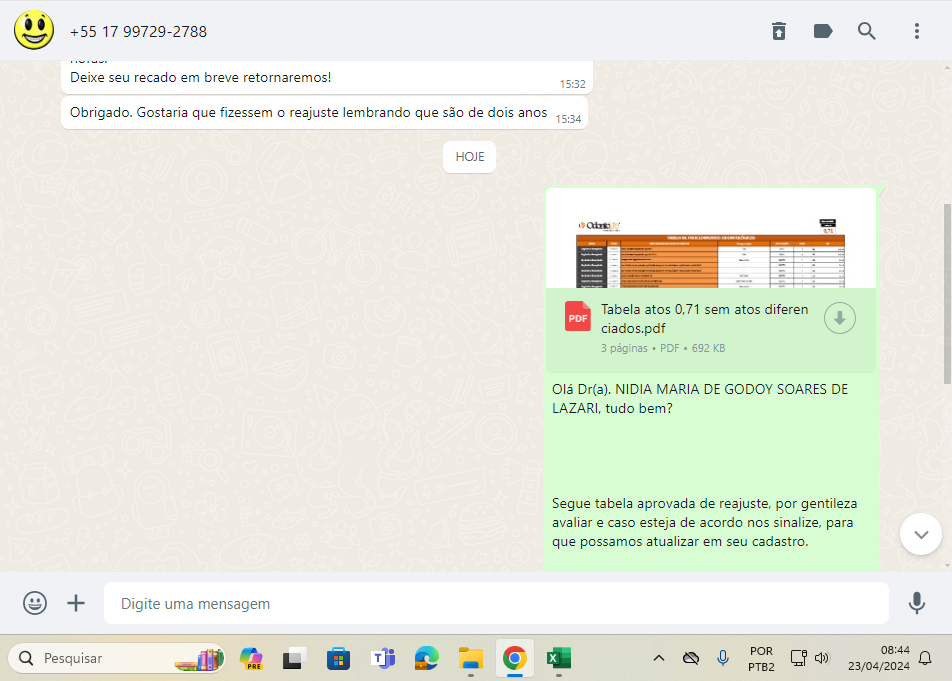Open Excel from the taskbar
Screen dimensions: 952x681
[558, 658]
